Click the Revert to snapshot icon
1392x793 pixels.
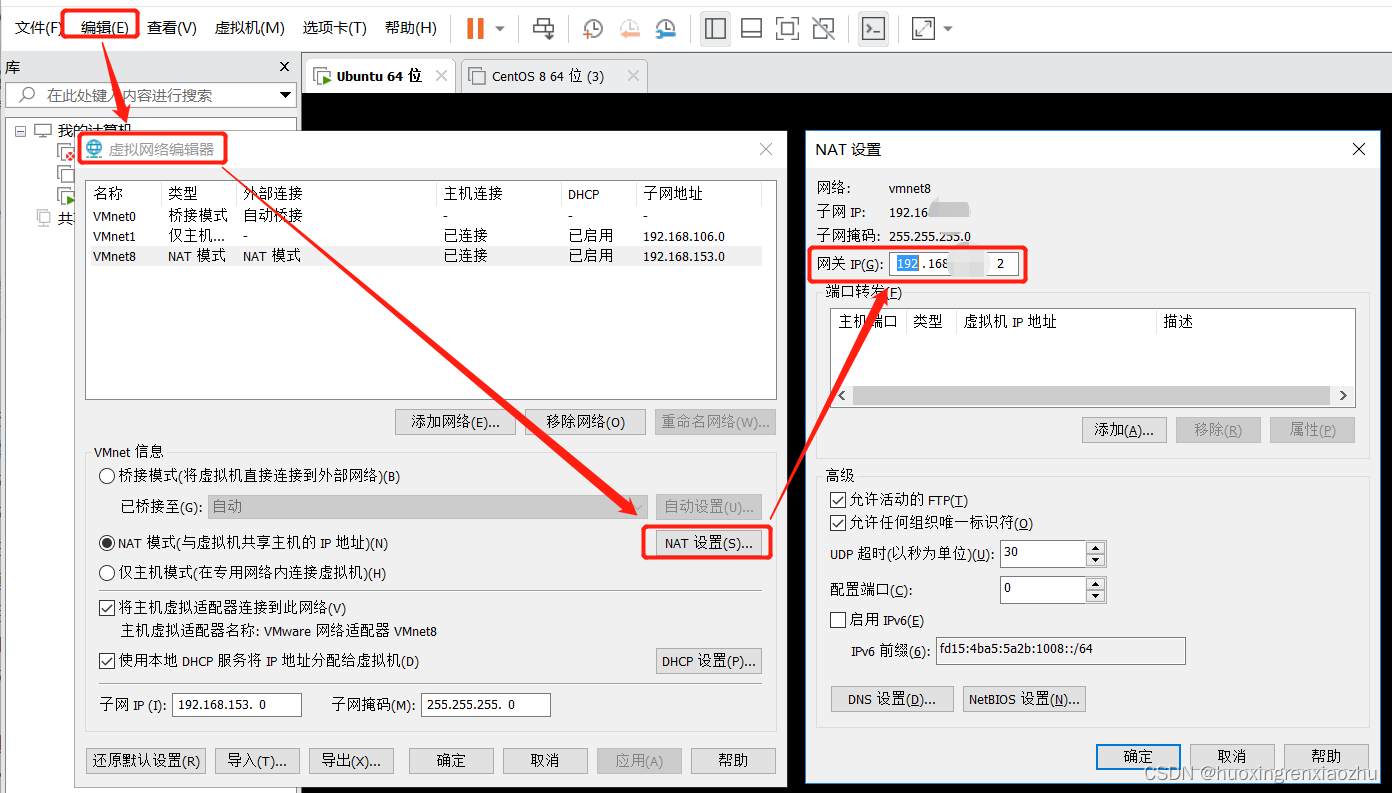(x=629, y=28)
